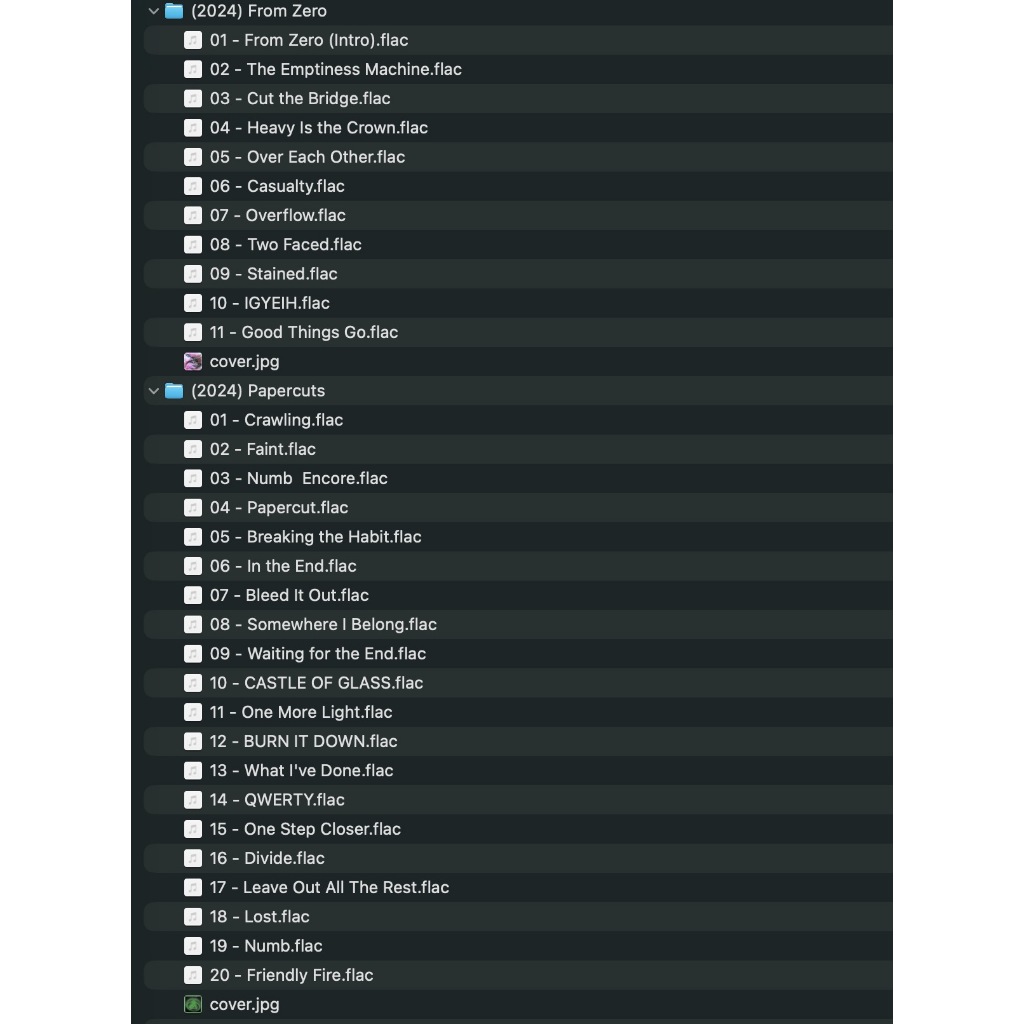This screenshot has width=1024, height=1024.
Task: Click audio icon next to 14 - QWERTY.flac
Action: (193, 800)
